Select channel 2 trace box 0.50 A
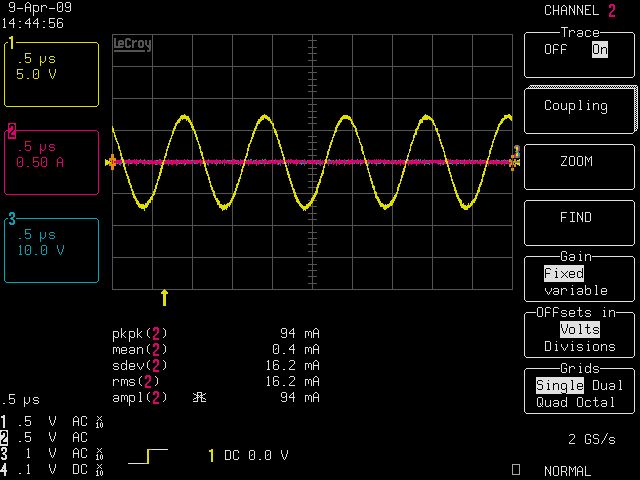 [51, 162]
